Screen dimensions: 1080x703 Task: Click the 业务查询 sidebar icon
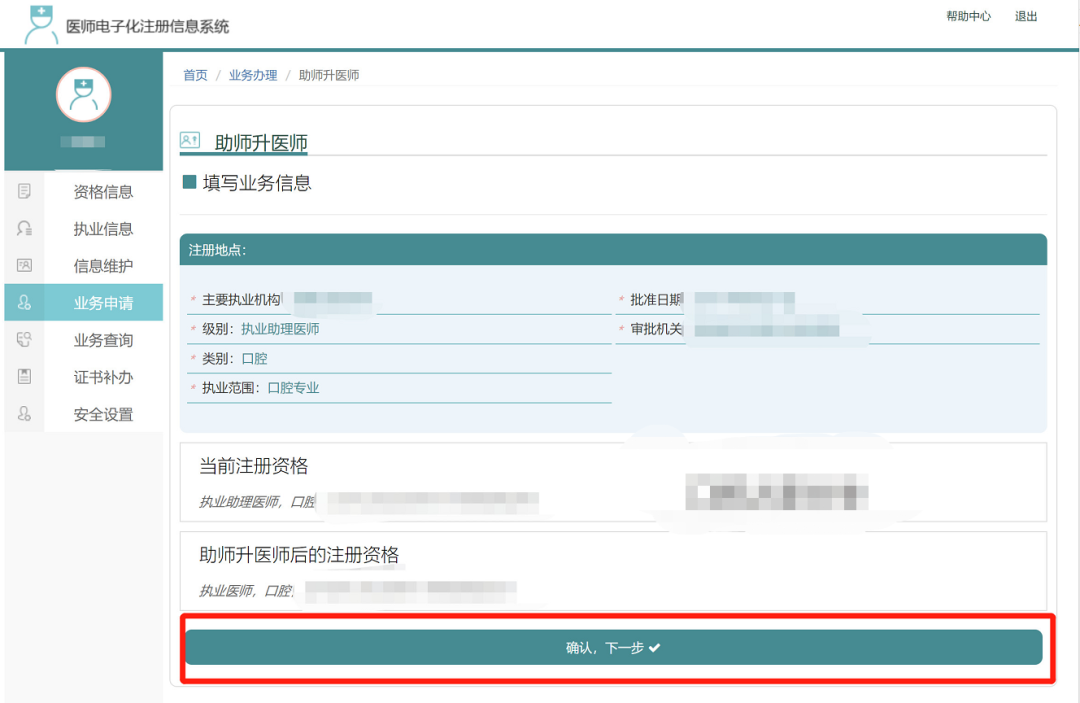tap(25, 340)
